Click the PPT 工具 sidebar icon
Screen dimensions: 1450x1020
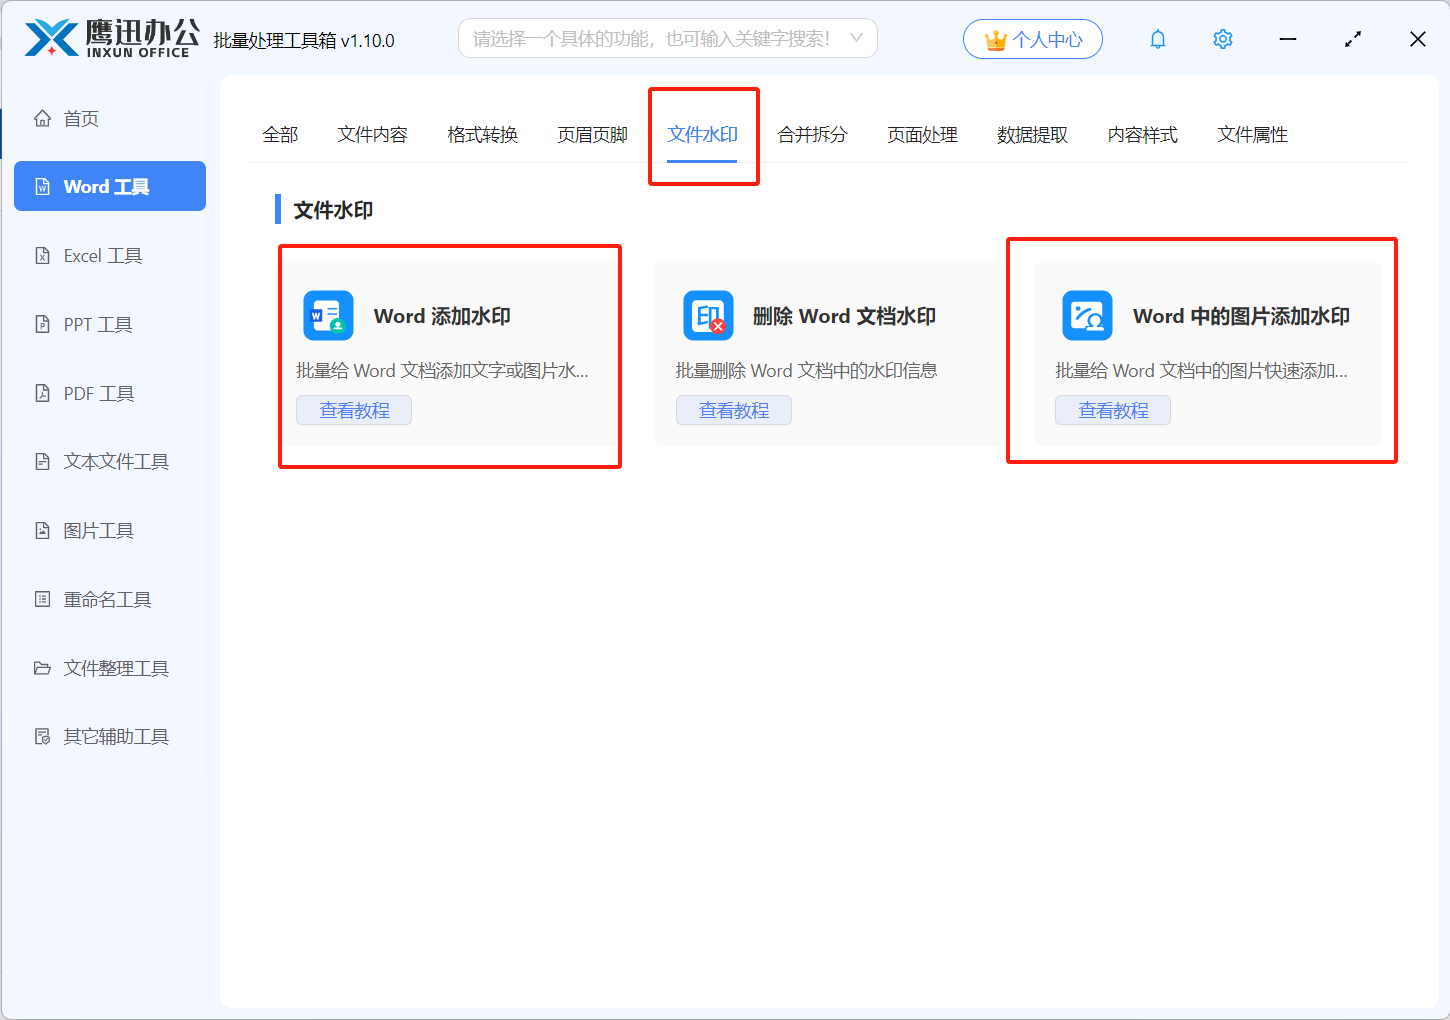tap(42, 324)
